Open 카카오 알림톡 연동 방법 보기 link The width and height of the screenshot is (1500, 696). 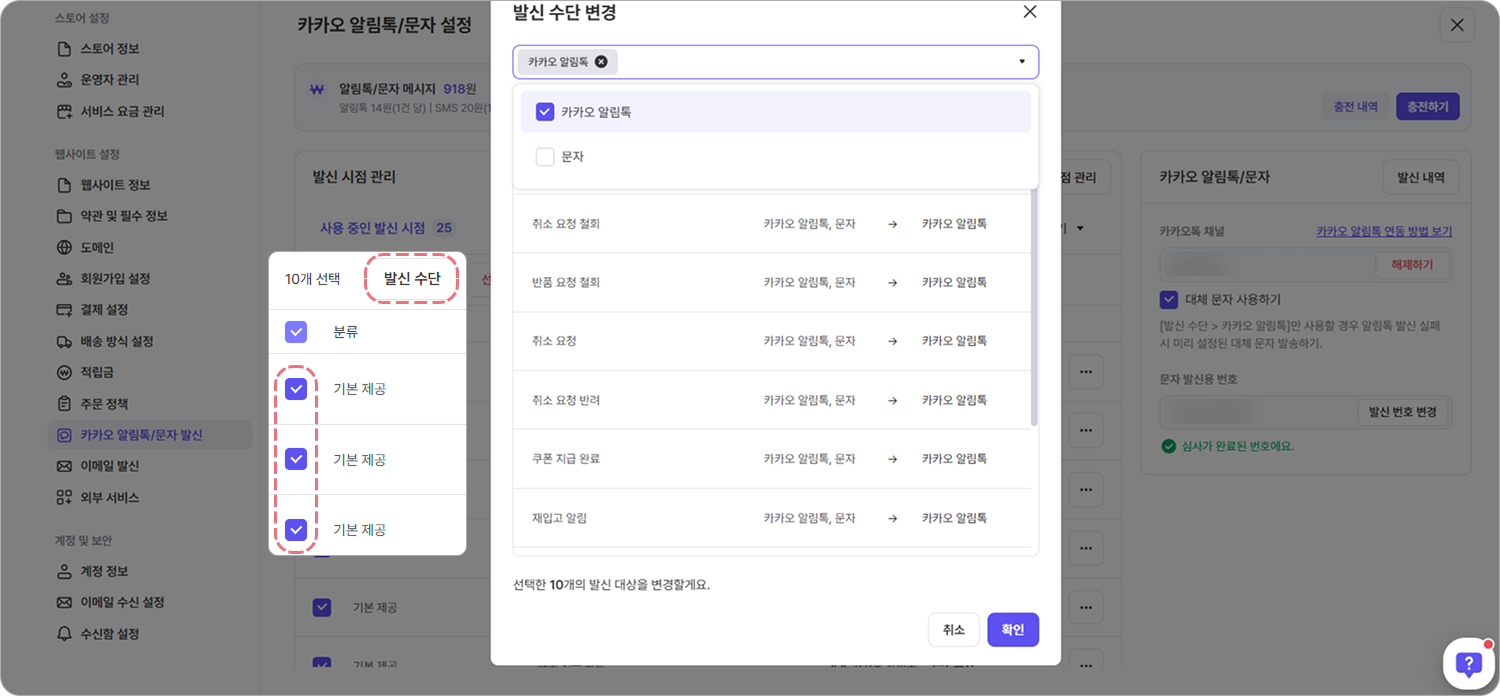(1384, 231)
